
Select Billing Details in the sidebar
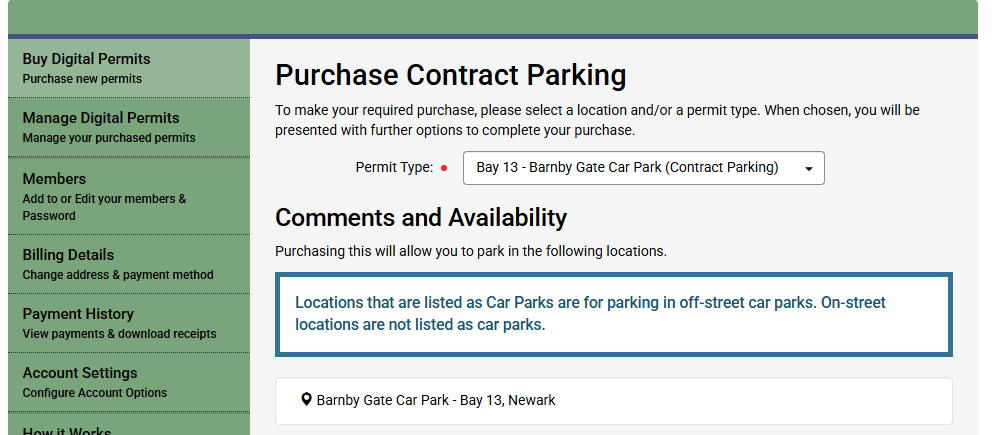pyautogui.click(x=69, y=255)
